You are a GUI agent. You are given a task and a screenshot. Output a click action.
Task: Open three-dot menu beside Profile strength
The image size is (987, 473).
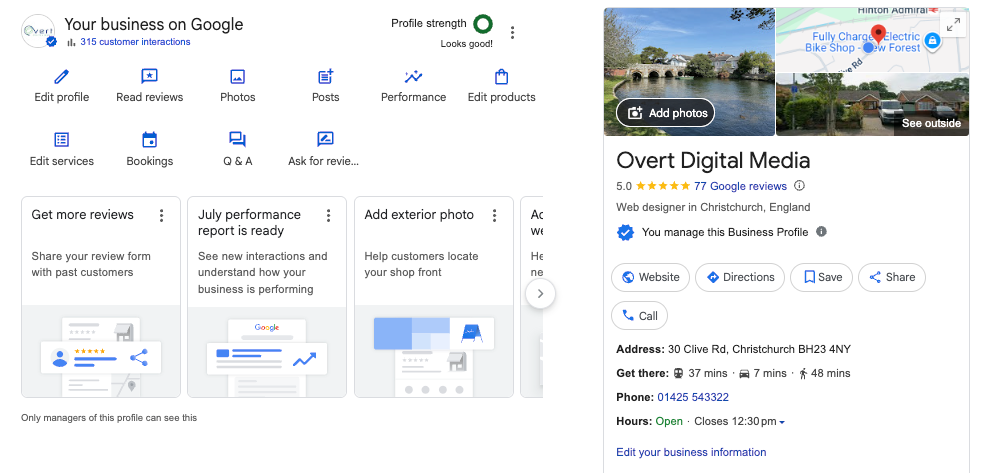512,32
